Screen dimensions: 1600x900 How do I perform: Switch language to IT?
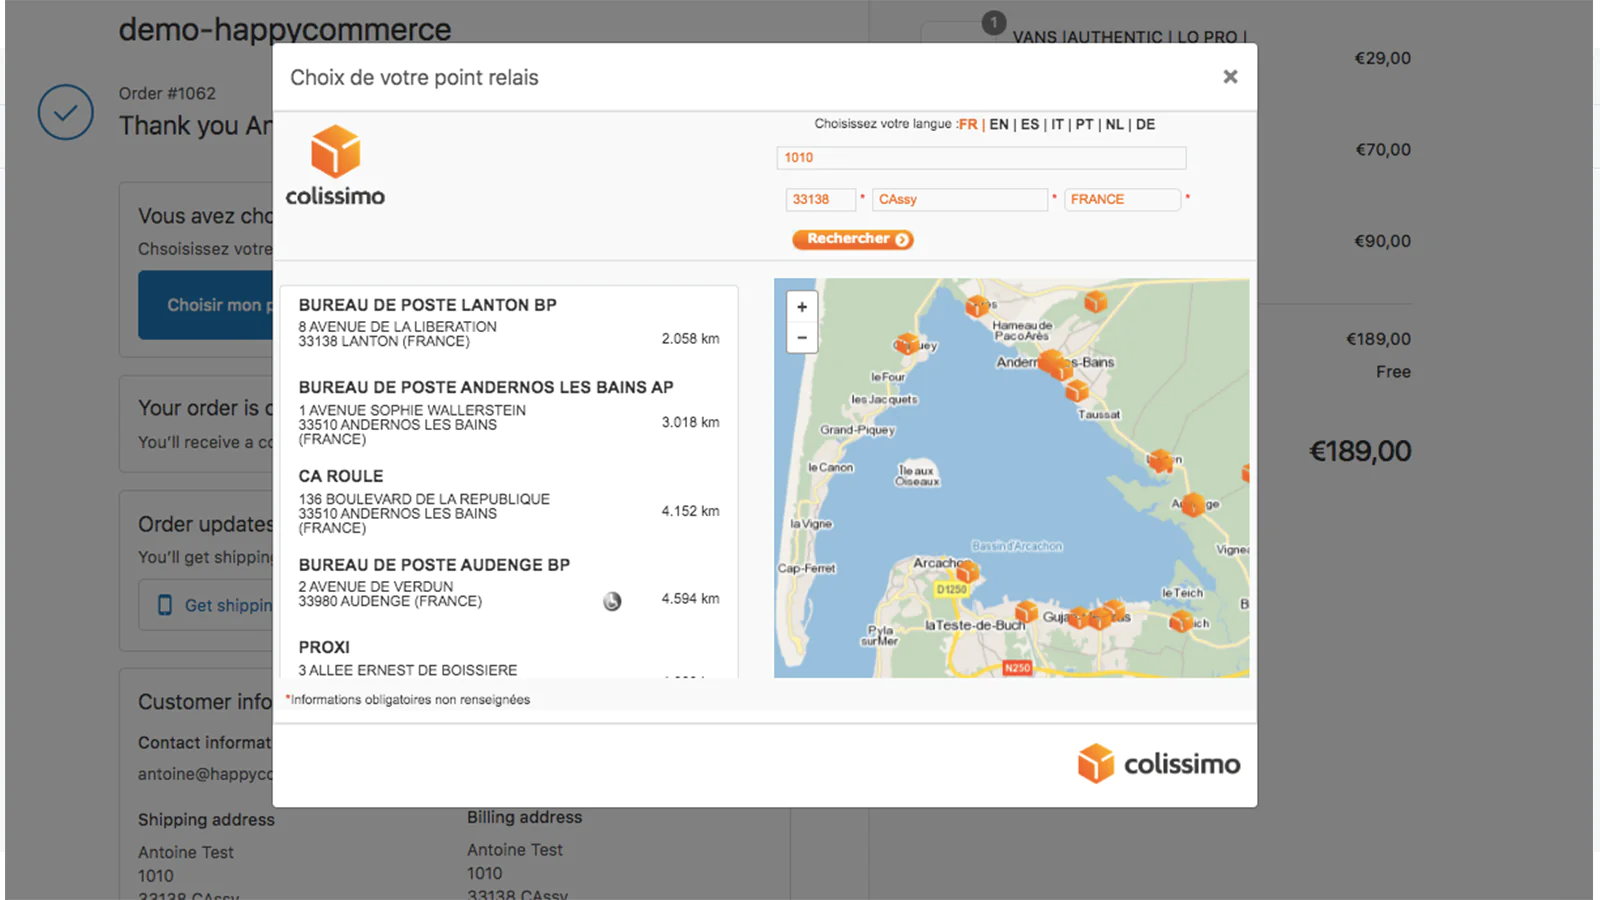(1057, 125)
